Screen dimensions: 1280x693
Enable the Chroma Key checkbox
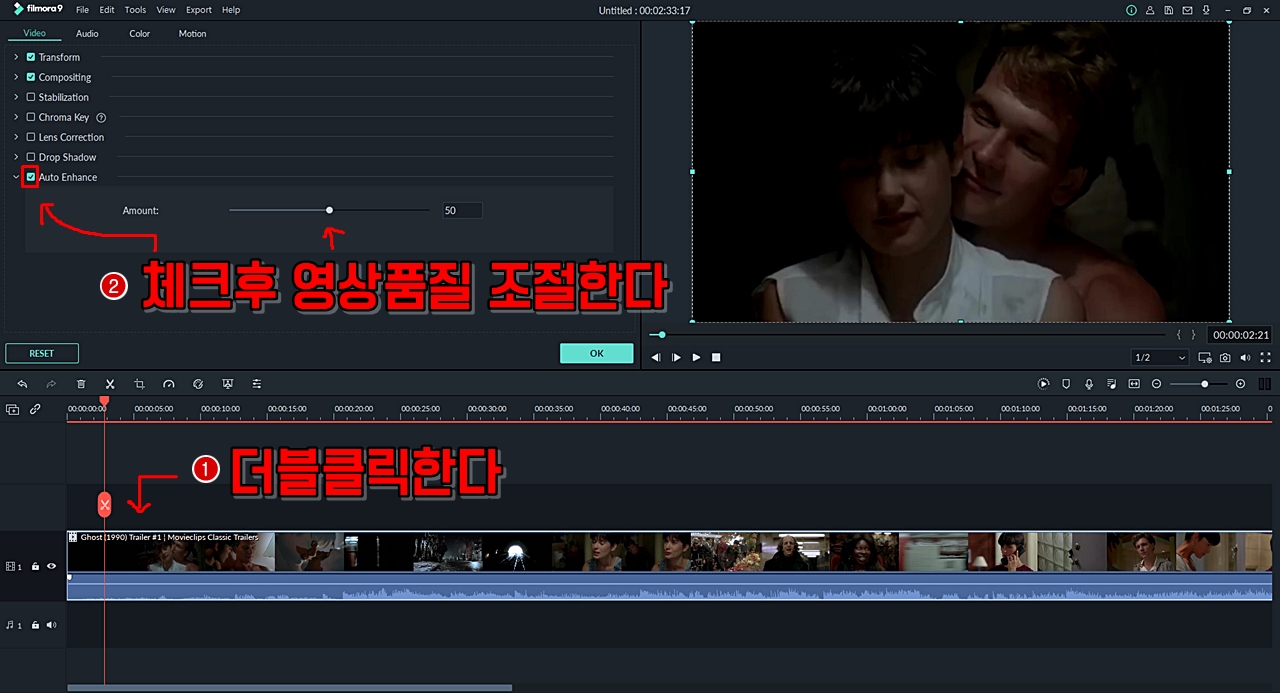(31, 117)
